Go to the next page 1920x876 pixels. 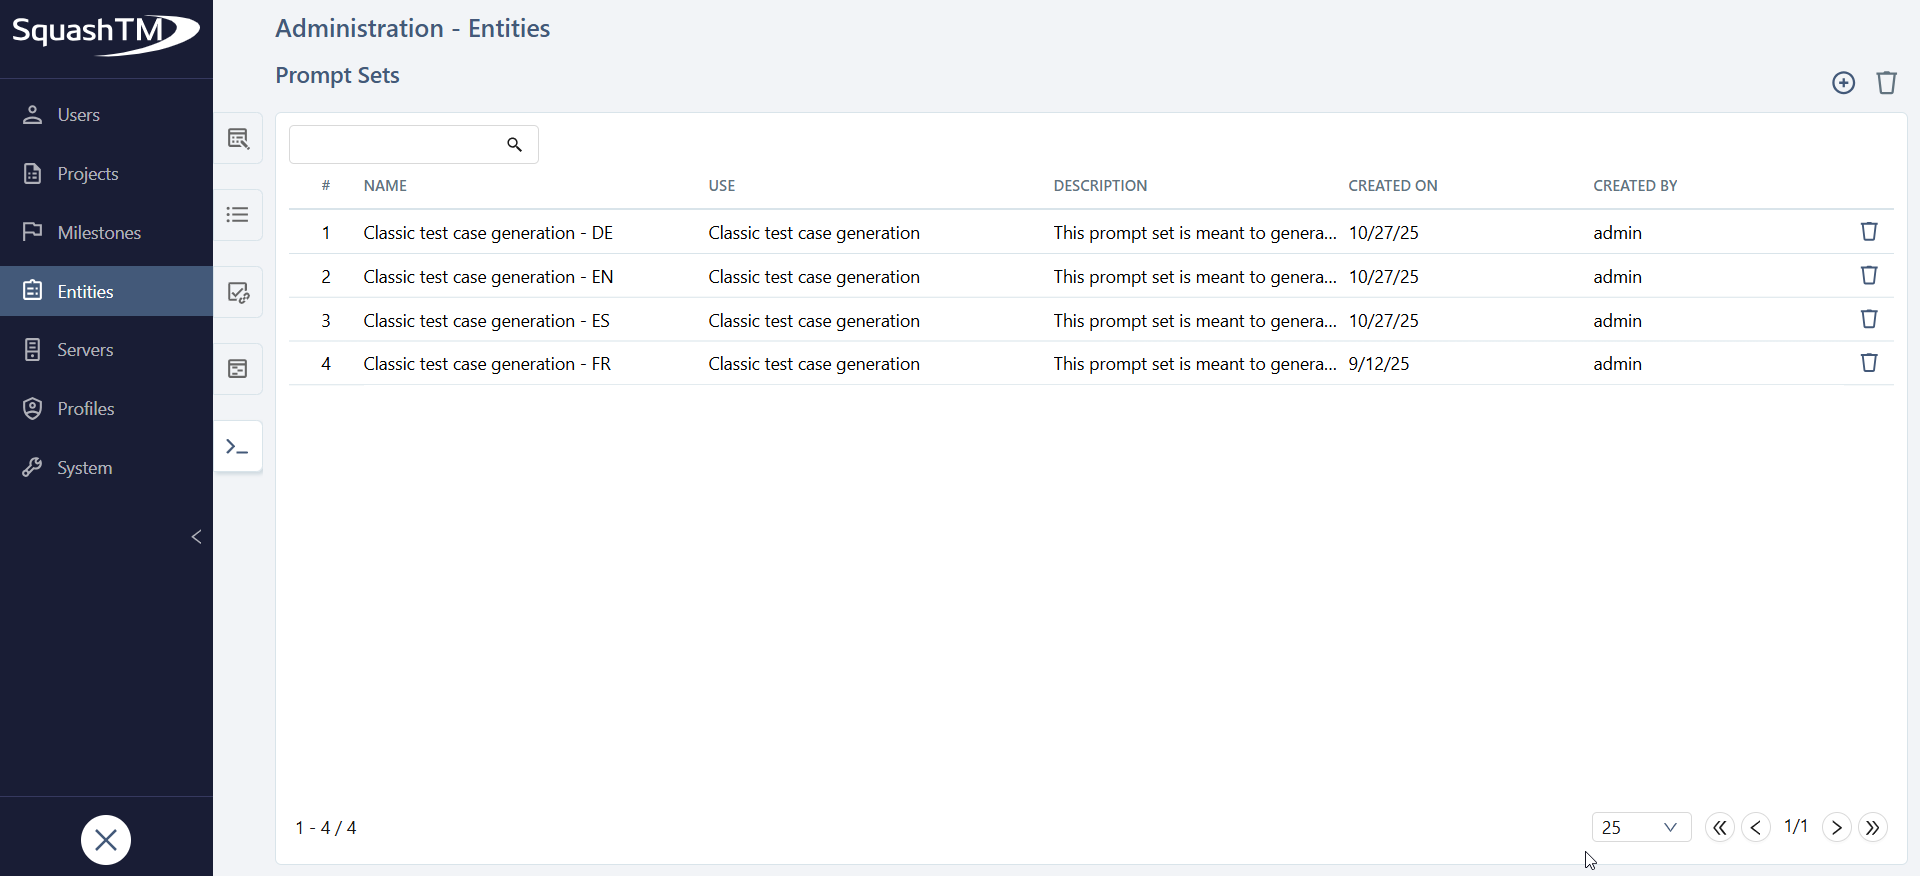pyautogui.click(x=1837, y=828)
